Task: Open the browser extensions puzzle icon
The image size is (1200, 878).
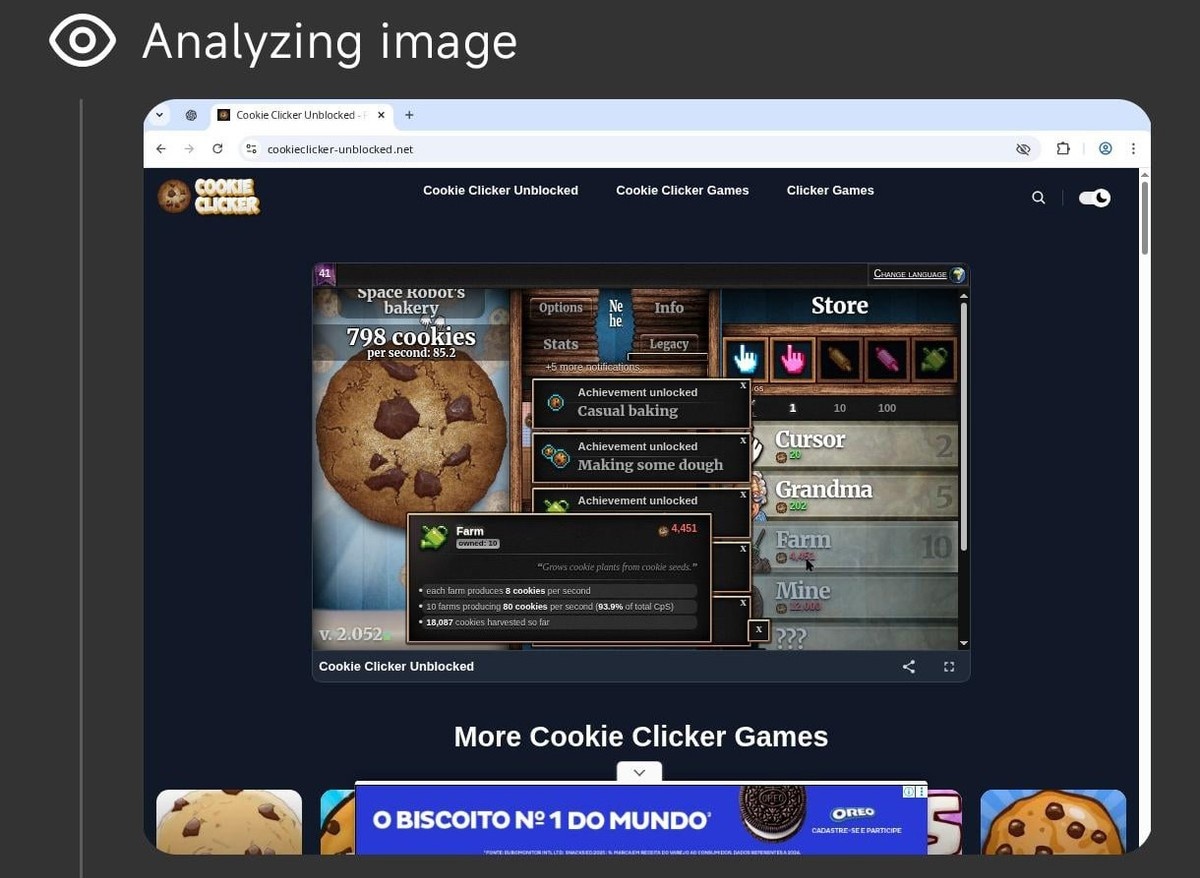Action: [1063, 149]
